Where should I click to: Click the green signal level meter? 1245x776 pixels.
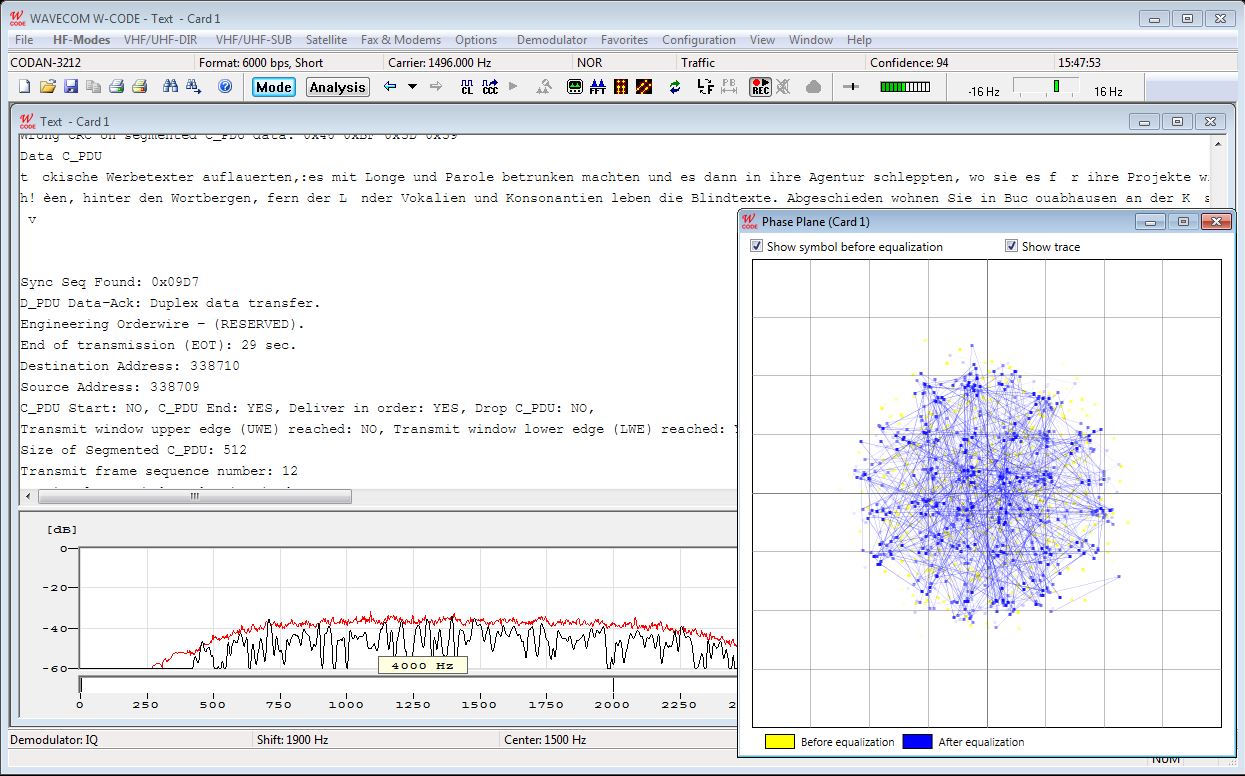pos(905,87)
